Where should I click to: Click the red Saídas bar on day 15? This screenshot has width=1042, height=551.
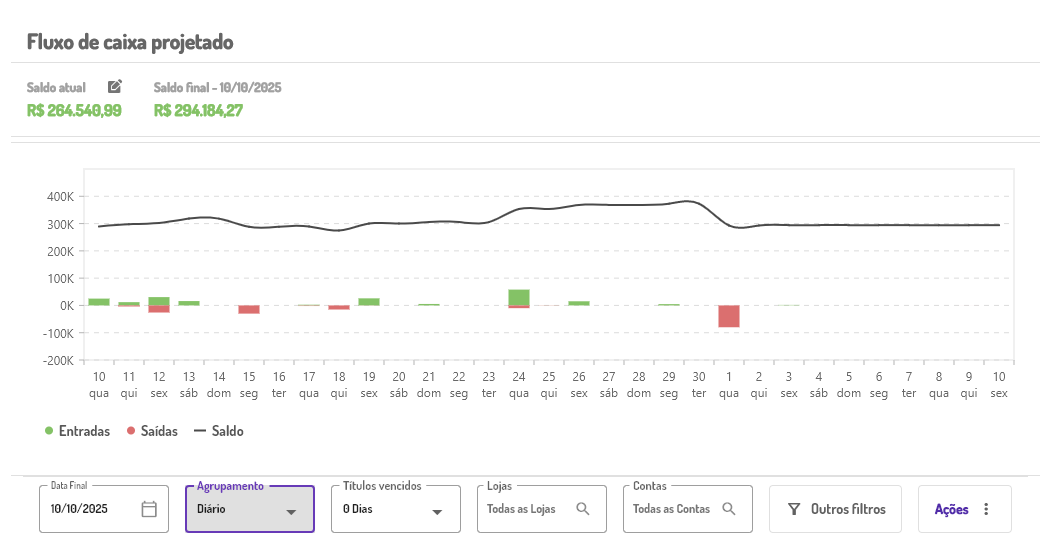coord(249,309)
